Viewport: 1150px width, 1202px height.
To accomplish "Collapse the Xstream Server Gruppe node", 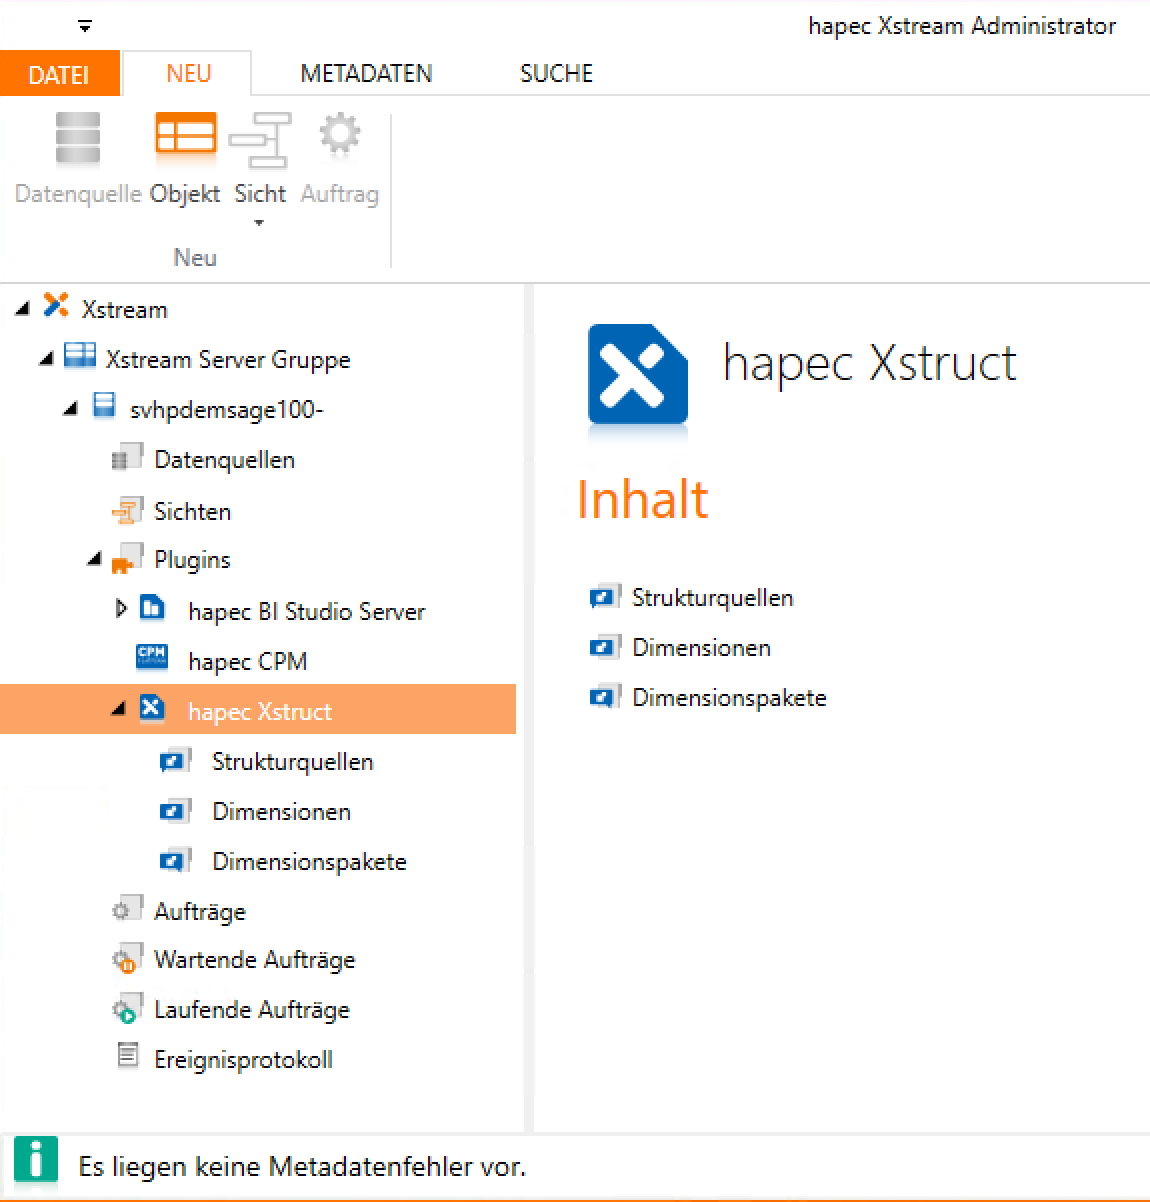I will (46, 359).
